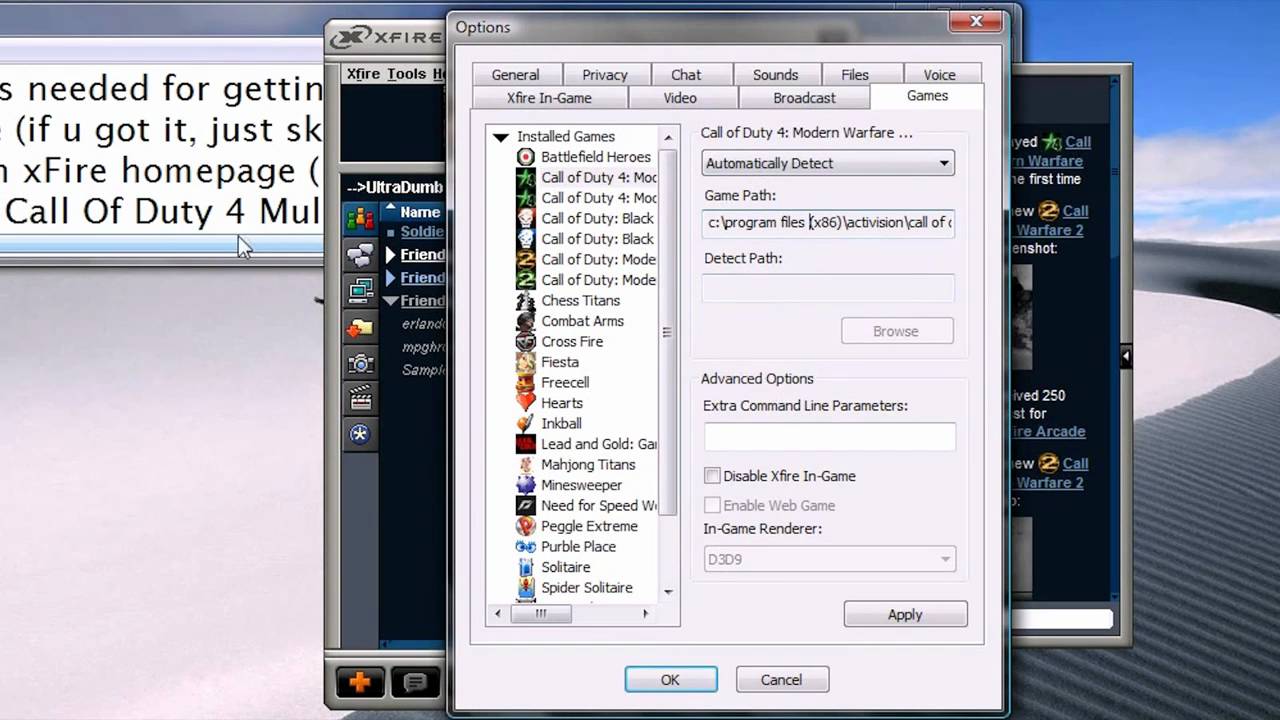1280x720 pixels.
Task: Select Chess Titans game icon
Action: click(x=525, y=301)
